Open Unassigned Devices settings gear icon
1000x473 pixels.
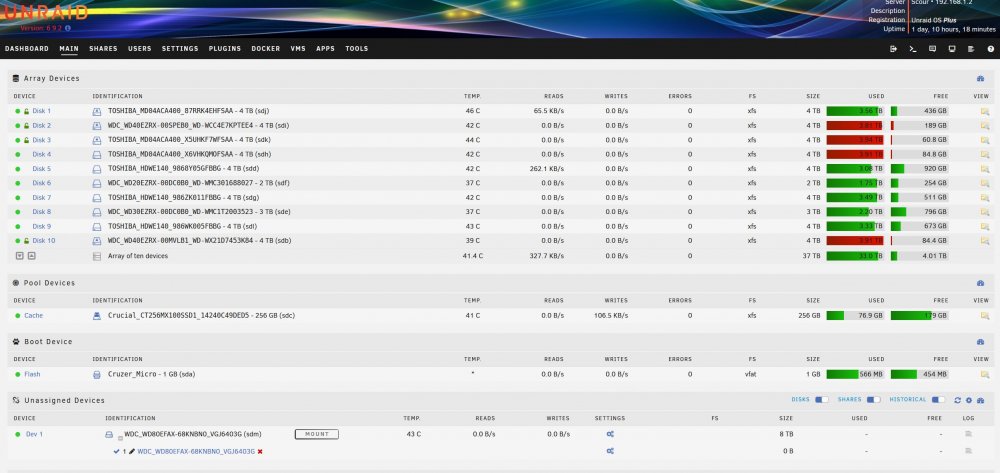tap(969, 400)
